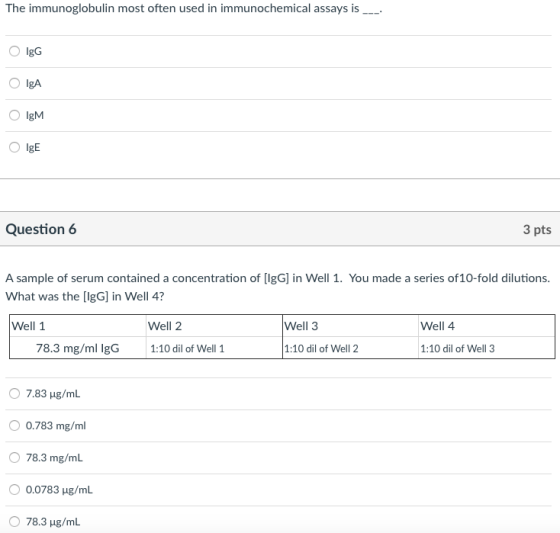Click the IgG answer label text

pyautogui.click(x=34, y=51)
